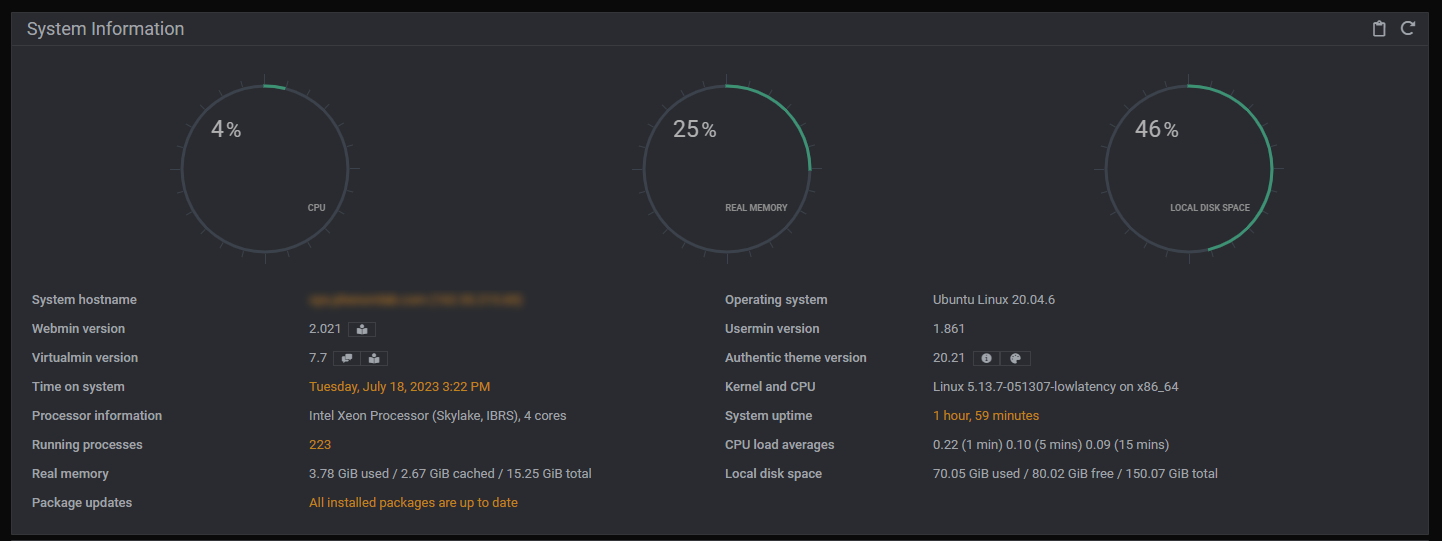Collapse the System Information panel title
Image resolution: width=1442 pixels, height=541 pixels.
[x=105, y=29]
